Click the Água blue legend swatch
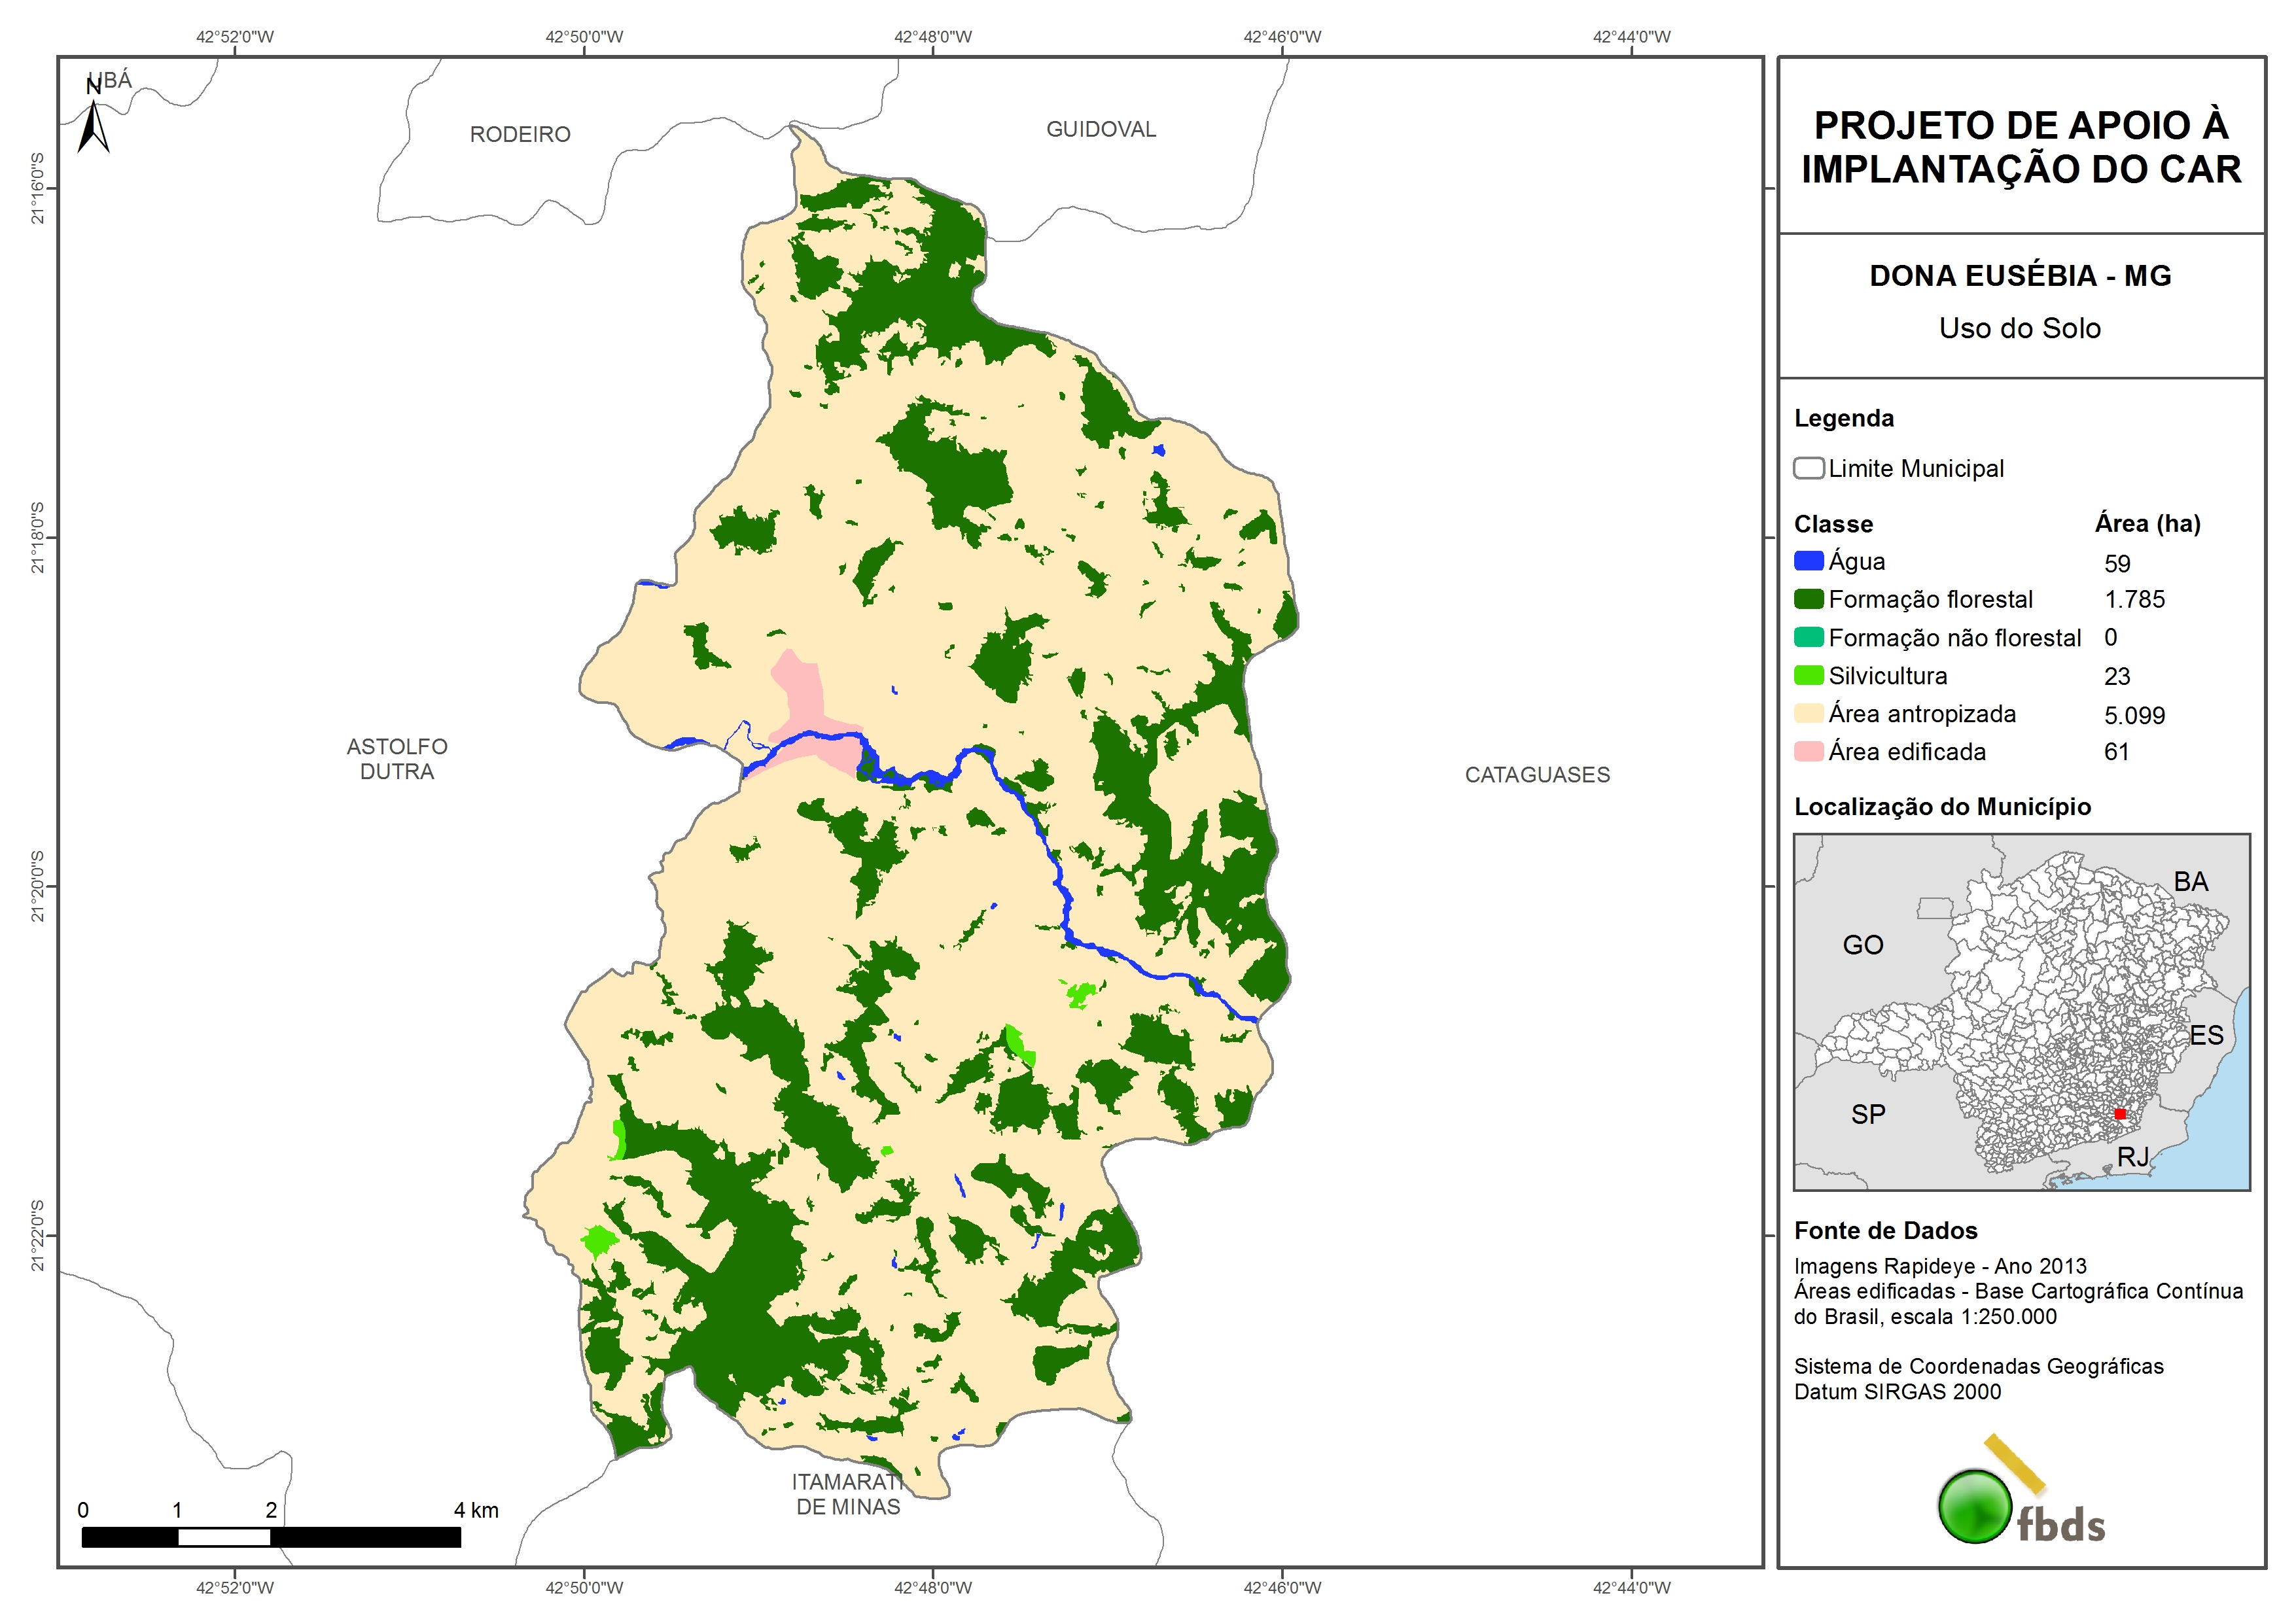The height and width of the screenshot is (1623, 2296). point(1808,561)
